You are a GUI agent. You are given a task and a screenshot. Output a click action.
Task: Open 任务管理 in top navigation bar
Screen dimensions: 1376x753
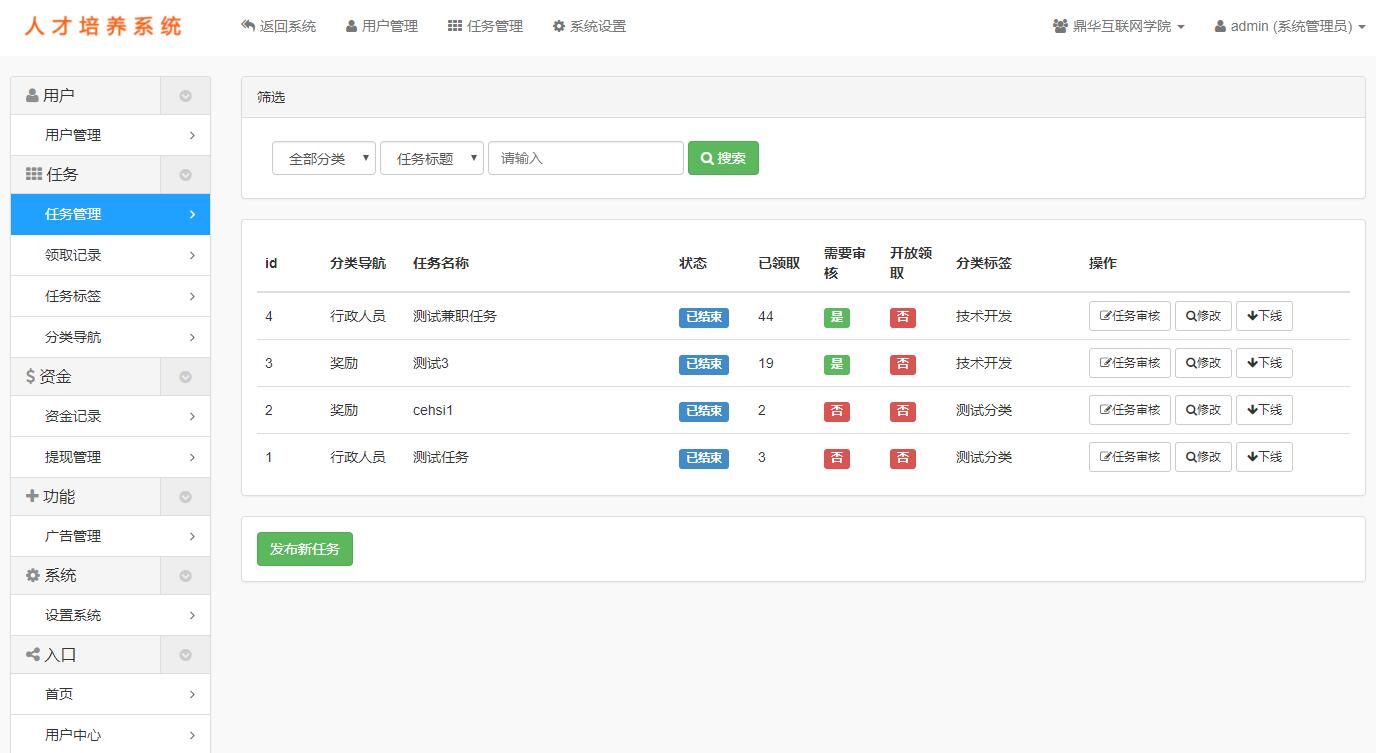coord(485,26)
